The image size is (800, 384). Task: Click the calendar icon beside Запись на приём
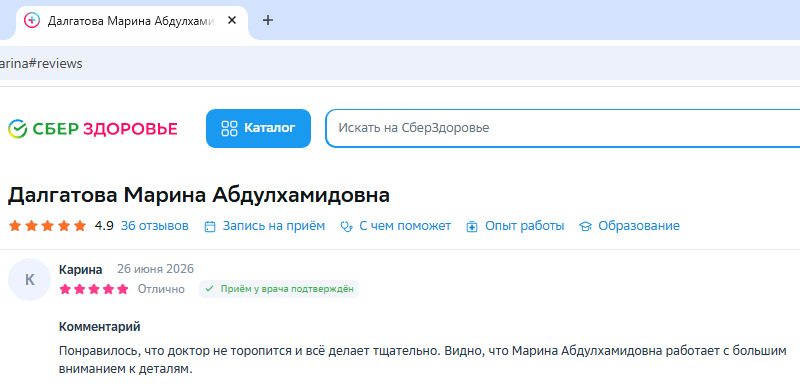click(x=210, y=227)
